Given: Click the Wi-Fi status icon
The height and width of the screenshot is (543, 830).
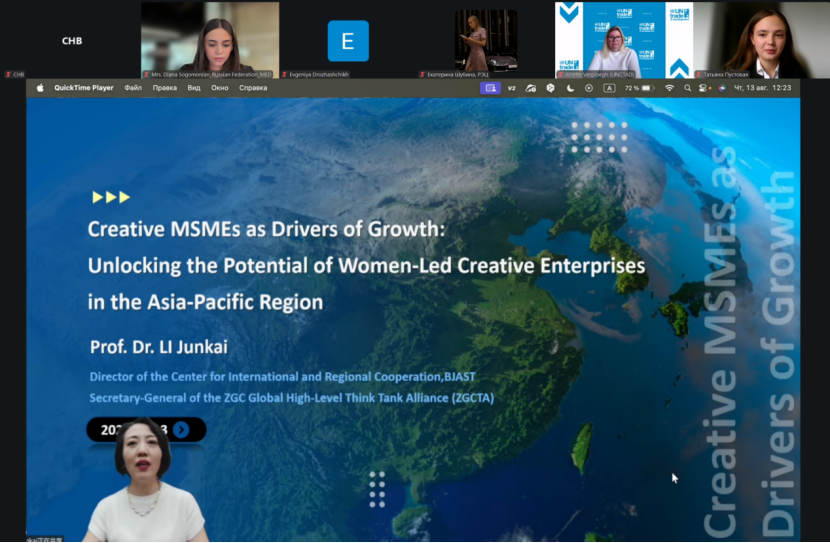Looking at the screenshot, I should click(670, 88).
